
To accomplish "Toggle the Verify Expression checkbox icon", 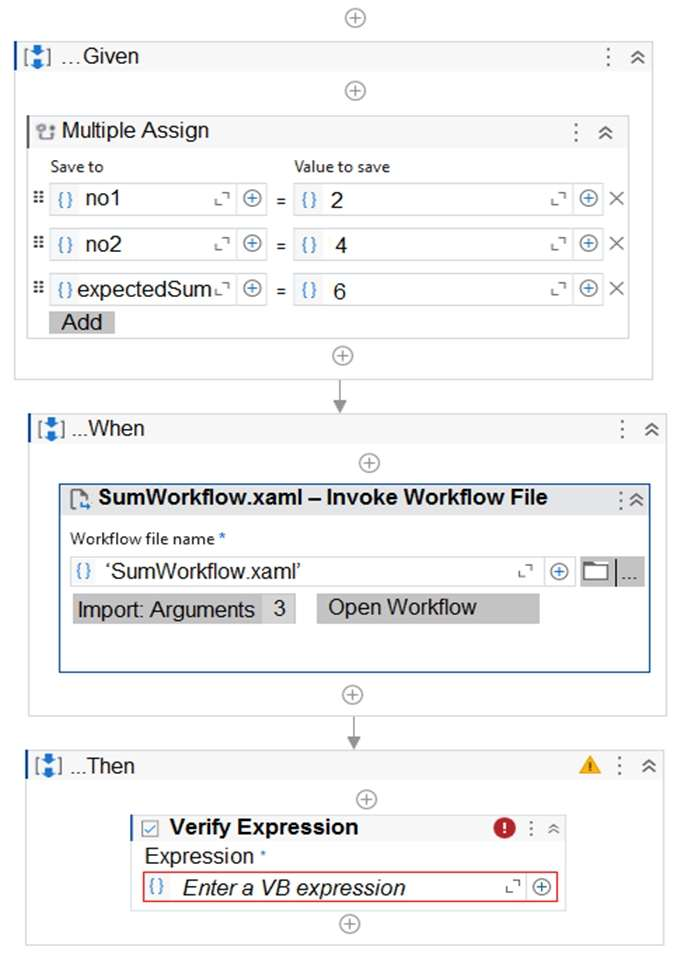I will coord(150,828).
